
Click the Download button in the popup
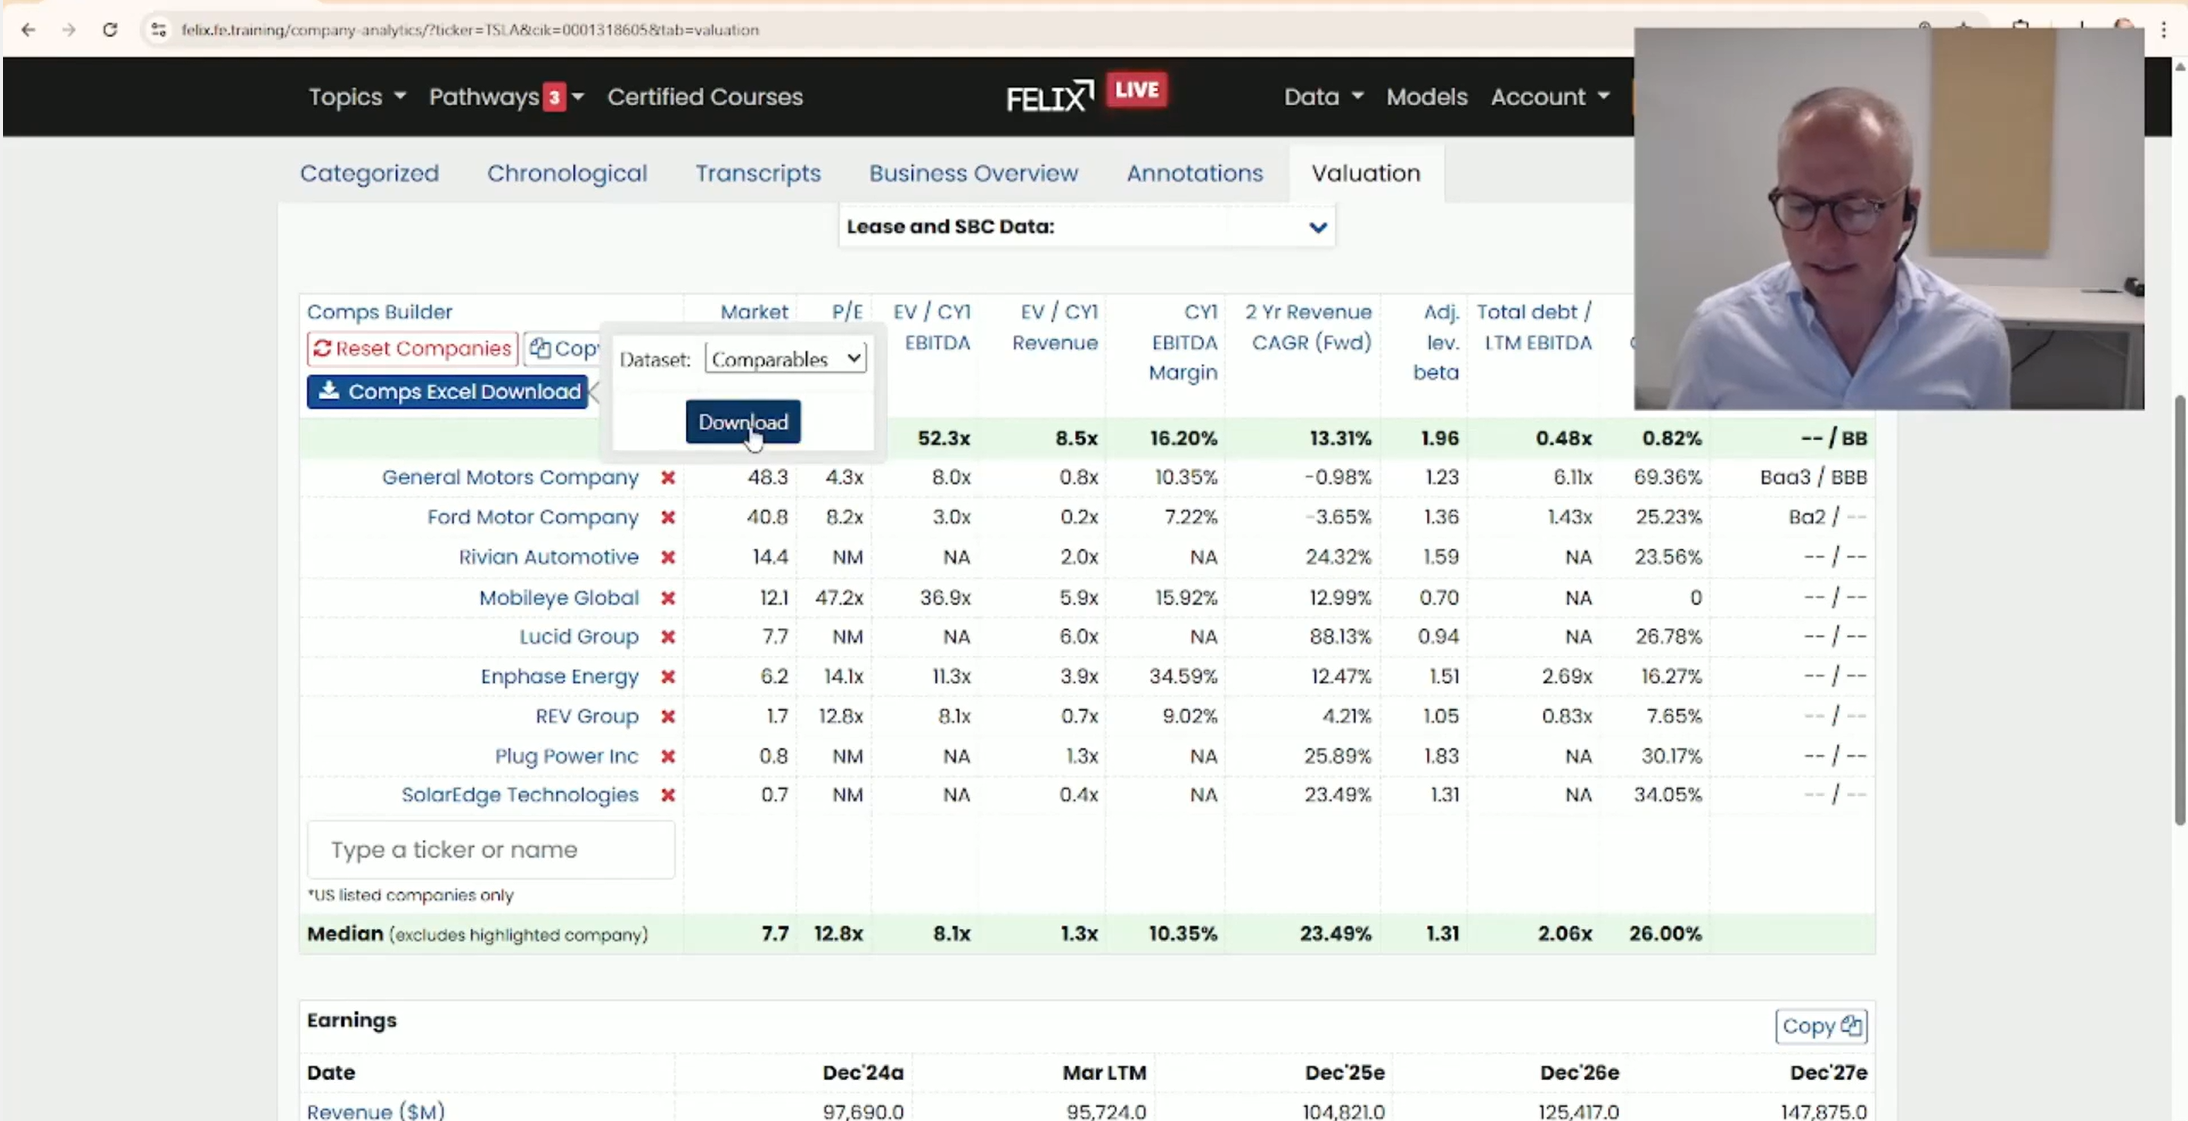pyautogui.click(x=742, y=421)
